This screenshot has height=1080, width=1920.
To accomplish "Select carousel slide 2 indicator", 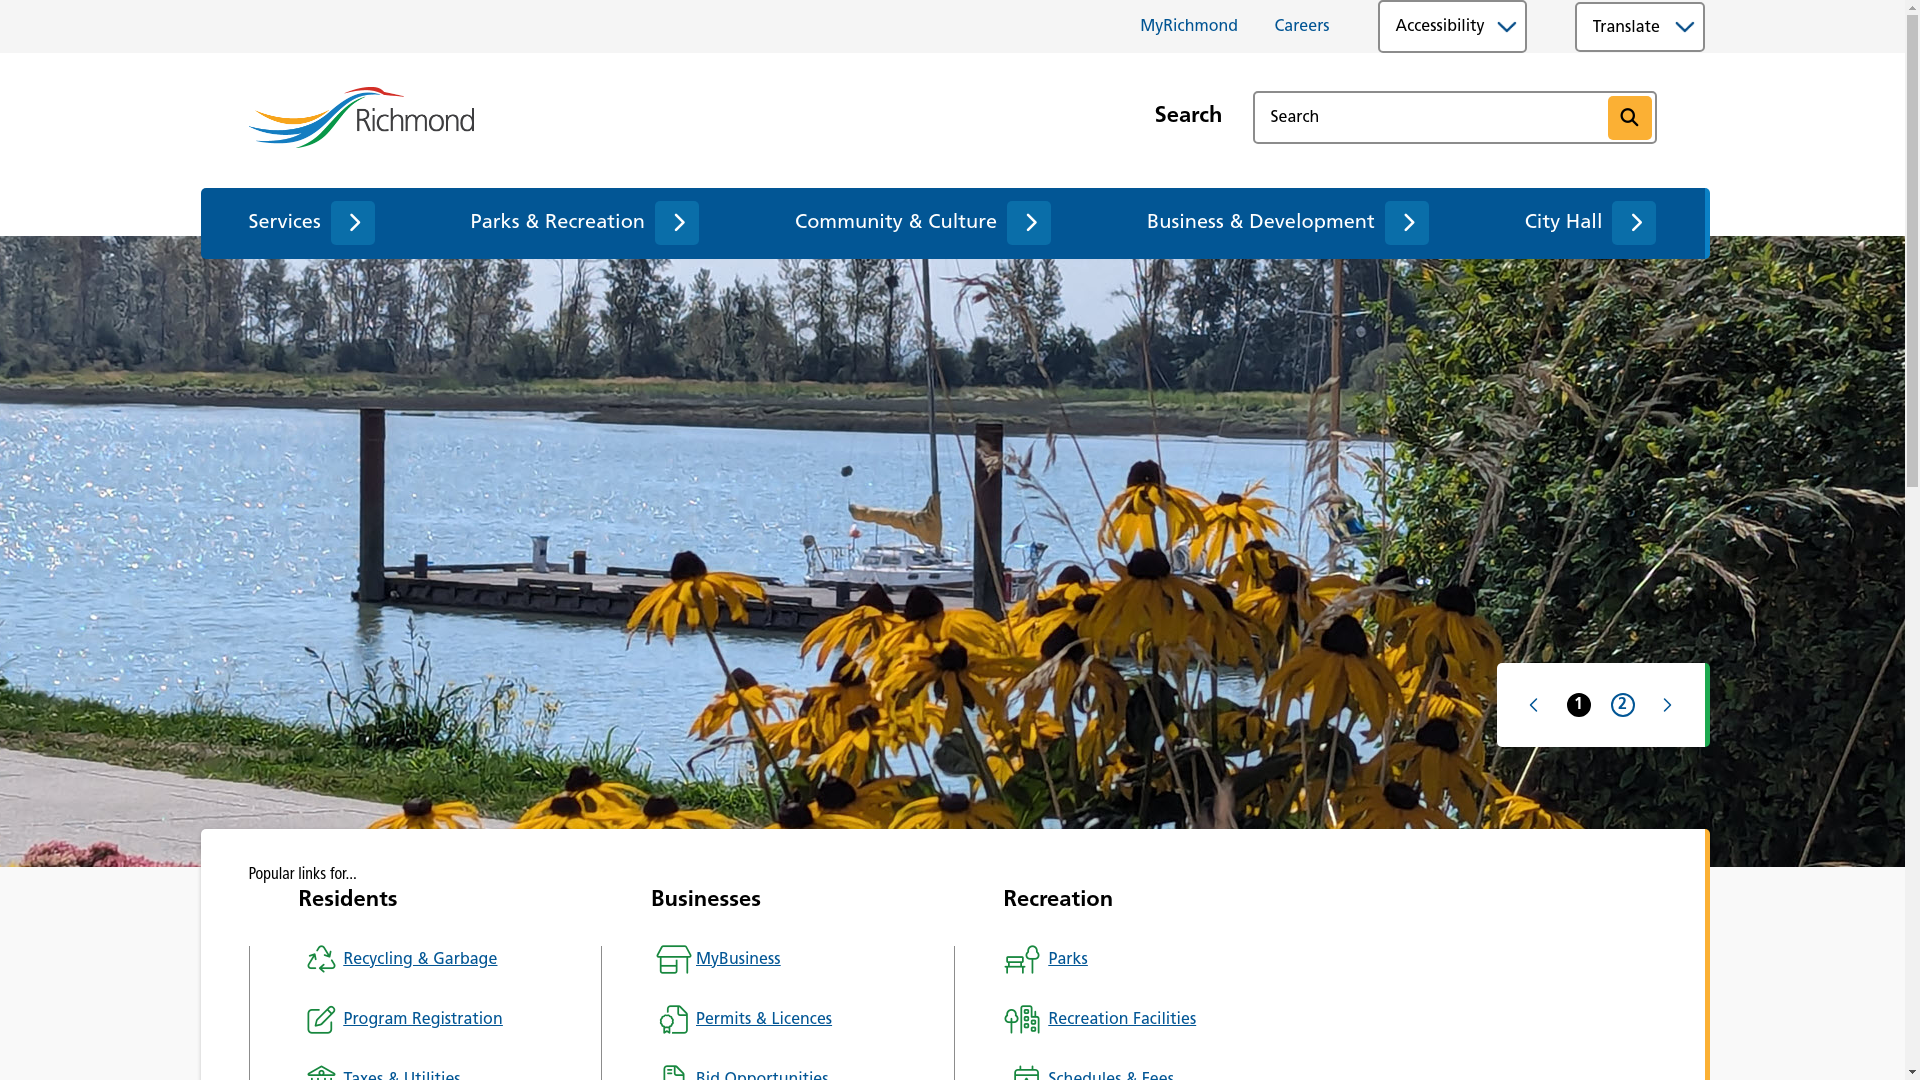I will tap(1622, 705).
